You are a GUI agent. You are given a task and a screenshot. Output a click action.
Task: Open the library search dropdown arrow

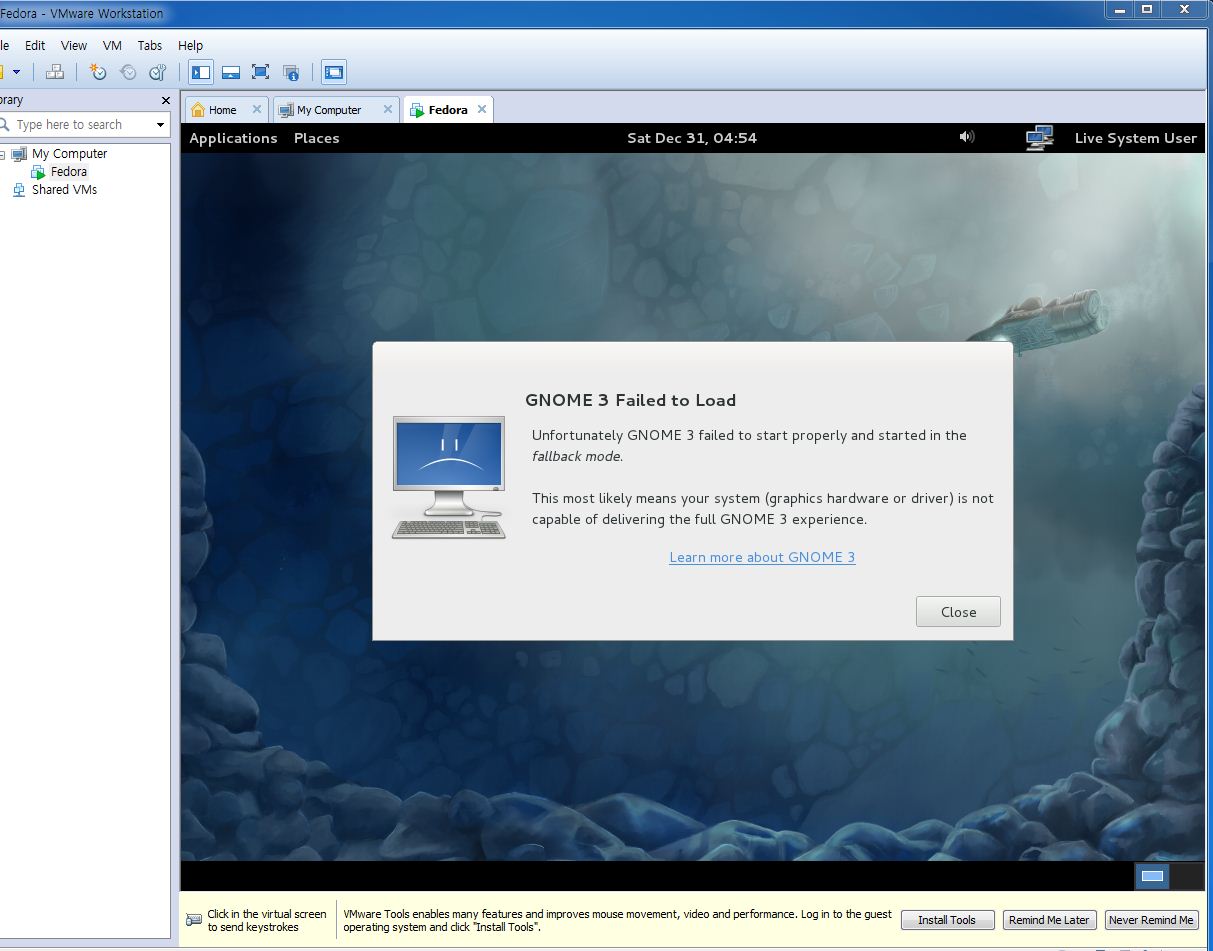(160, 125)
